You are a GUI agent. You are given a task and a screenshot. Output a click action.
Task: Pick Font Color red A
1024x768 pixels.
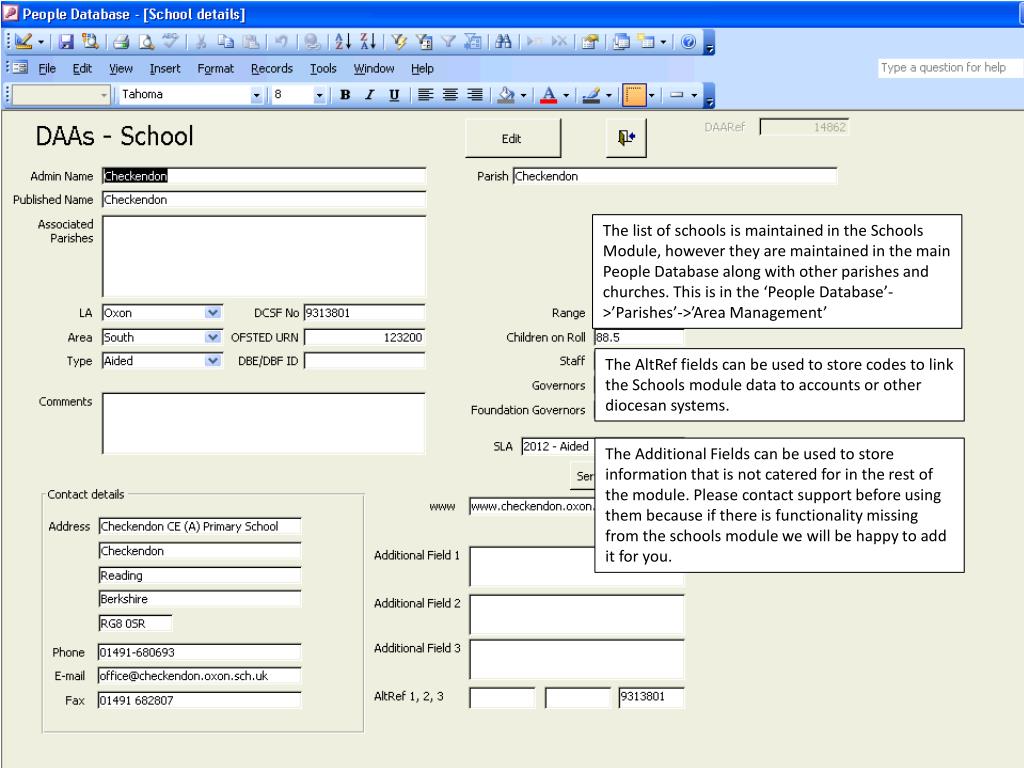pyautogui.click(x=549, y=95)
